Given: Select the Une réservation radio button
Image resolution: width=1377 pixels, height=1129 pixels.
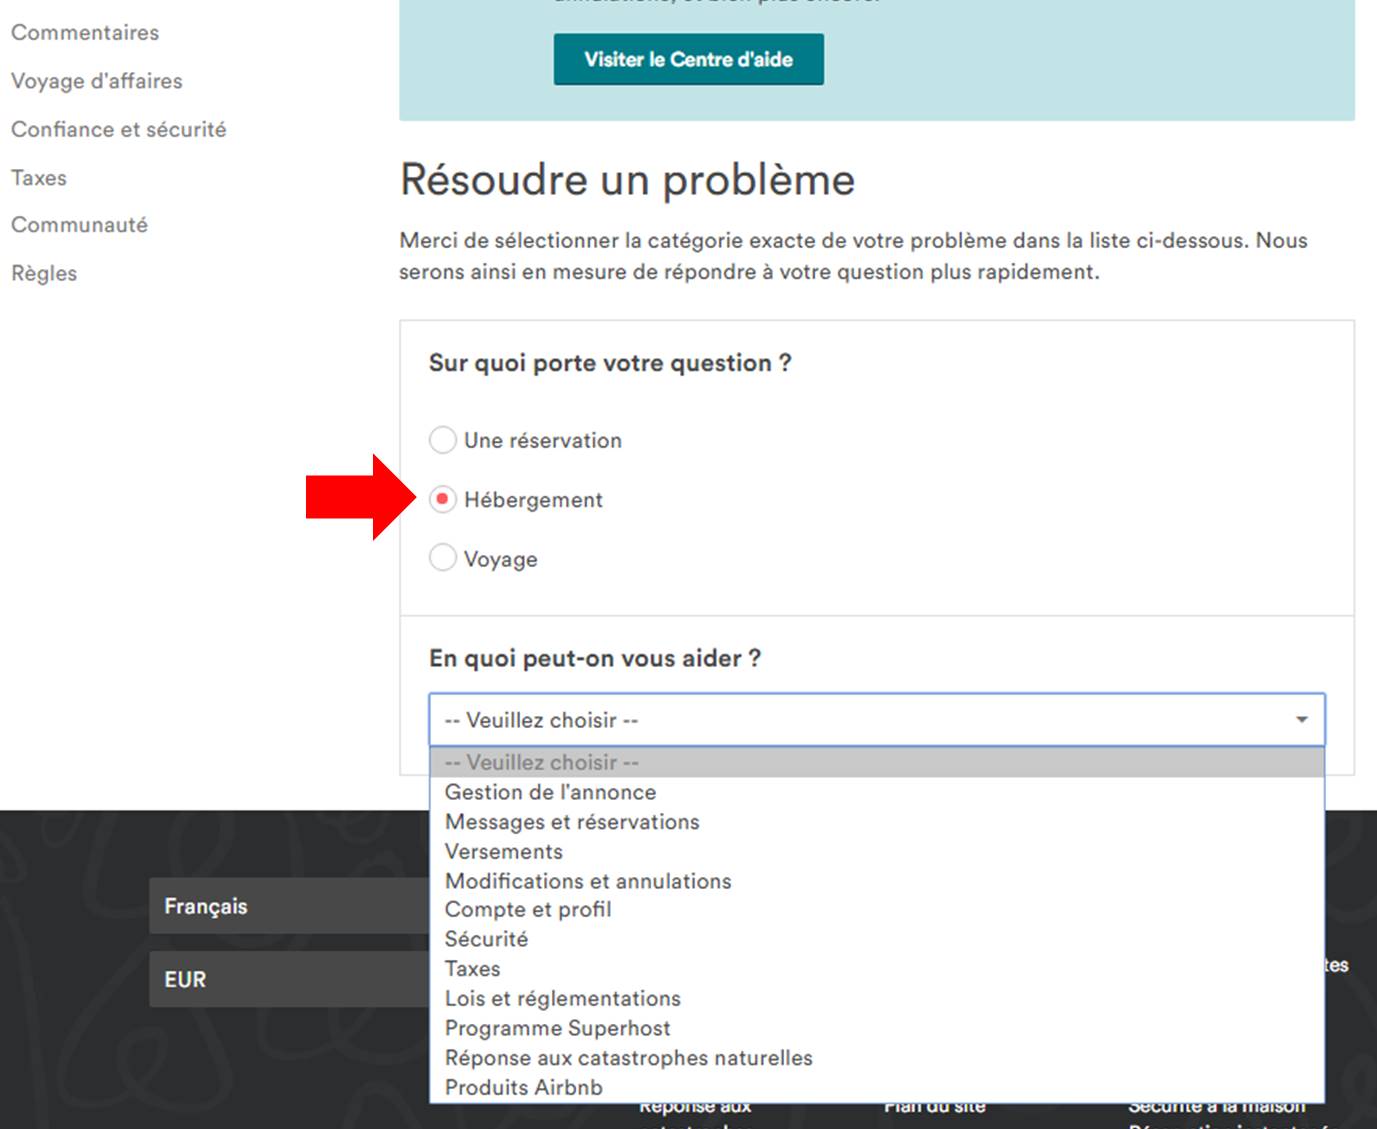Looking at the screenshot, I should tap(442, 440).
